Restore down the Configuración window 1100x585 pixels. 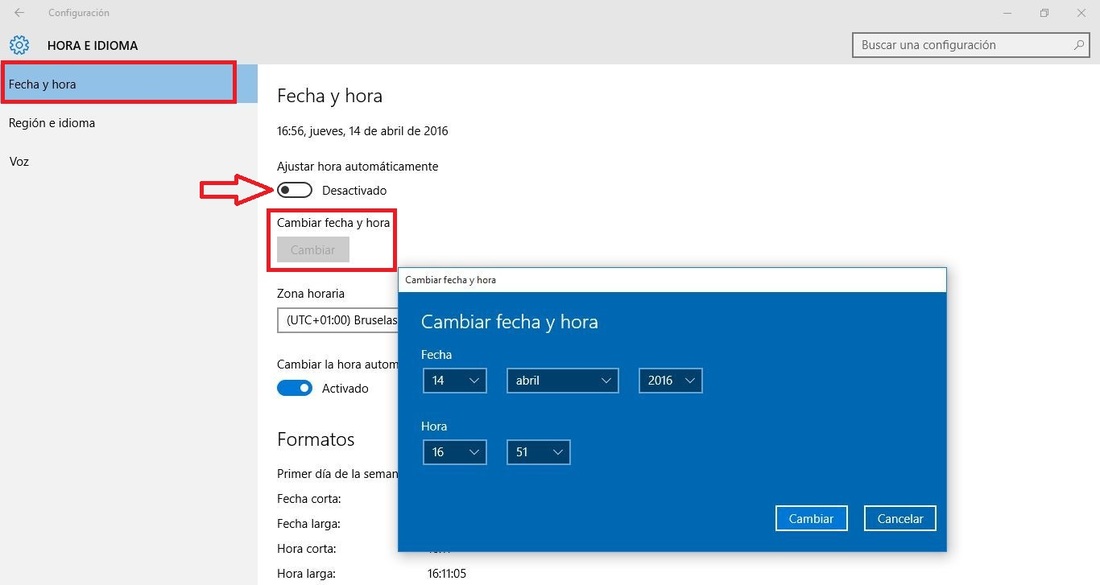point(1045,13)
